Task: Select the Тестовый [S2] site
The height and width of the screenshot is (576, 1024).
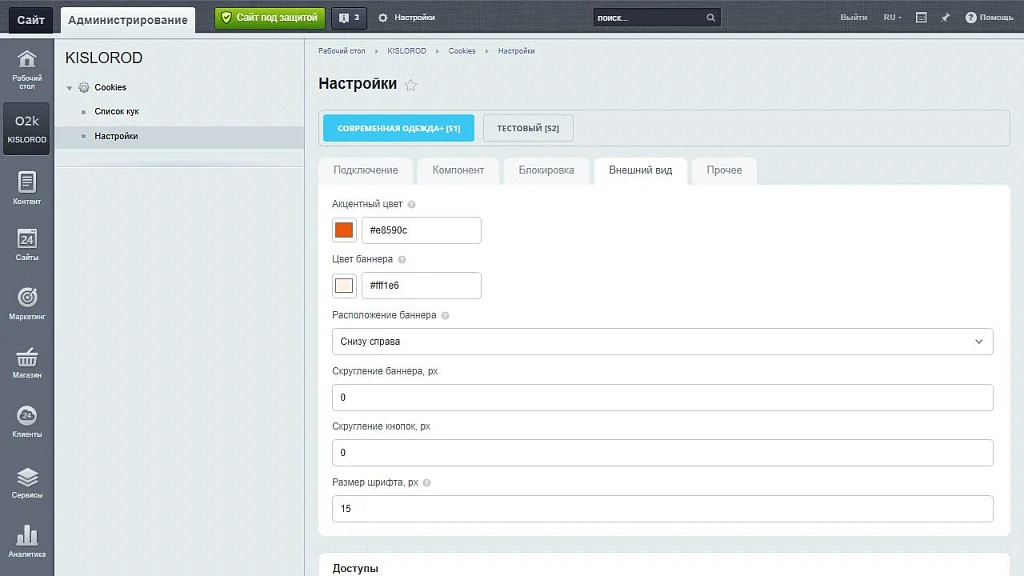Action: pos(528,128)
